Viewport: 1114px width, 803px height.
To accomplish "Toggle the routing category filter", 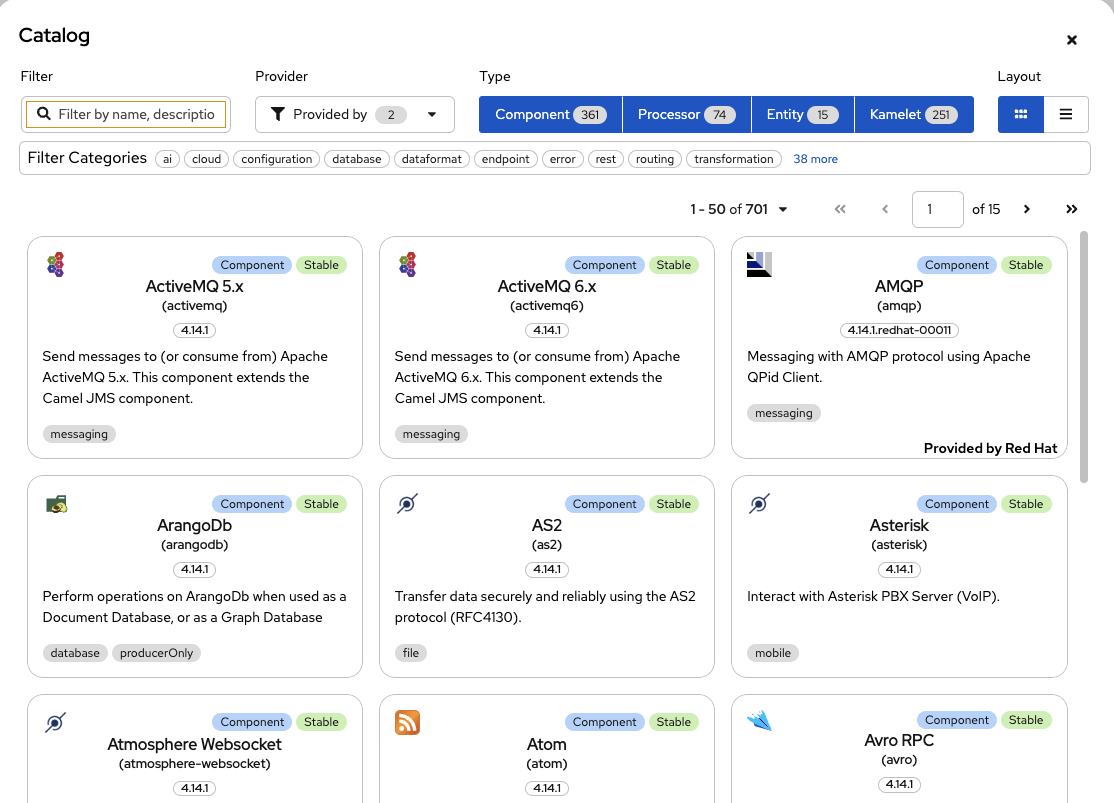I will [x=654, y=159].
